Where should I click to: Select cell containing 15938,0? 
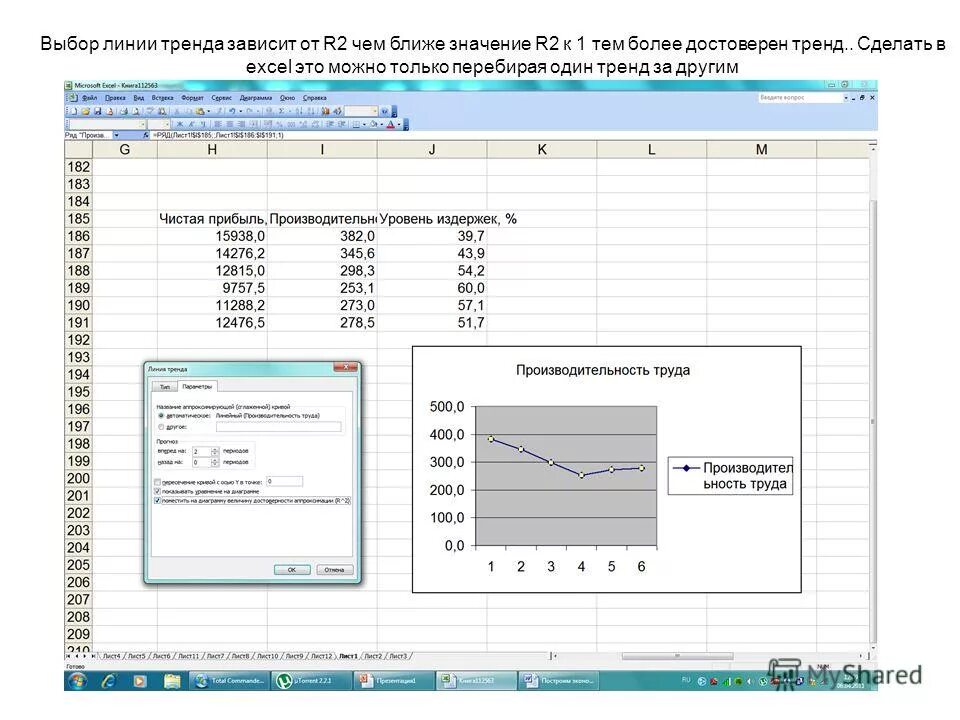[x=212, y=236]
